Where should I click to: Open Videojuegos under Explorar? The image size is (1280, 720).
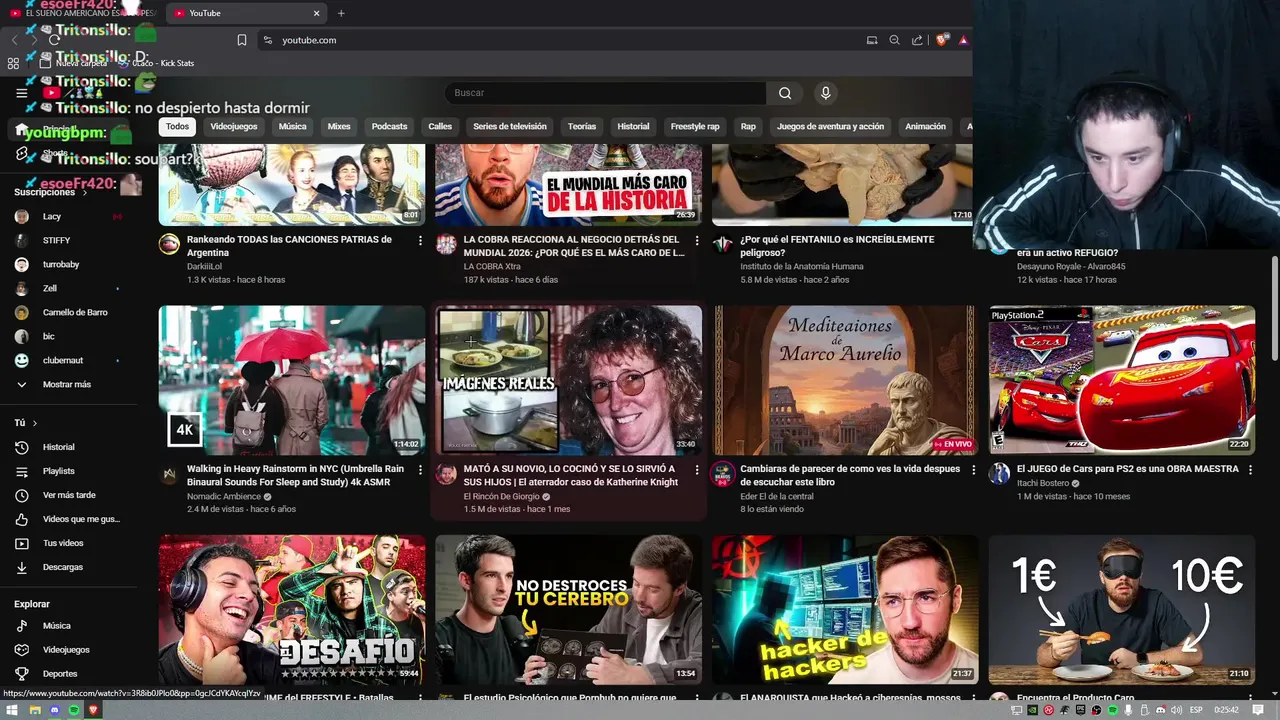point(65,649)
